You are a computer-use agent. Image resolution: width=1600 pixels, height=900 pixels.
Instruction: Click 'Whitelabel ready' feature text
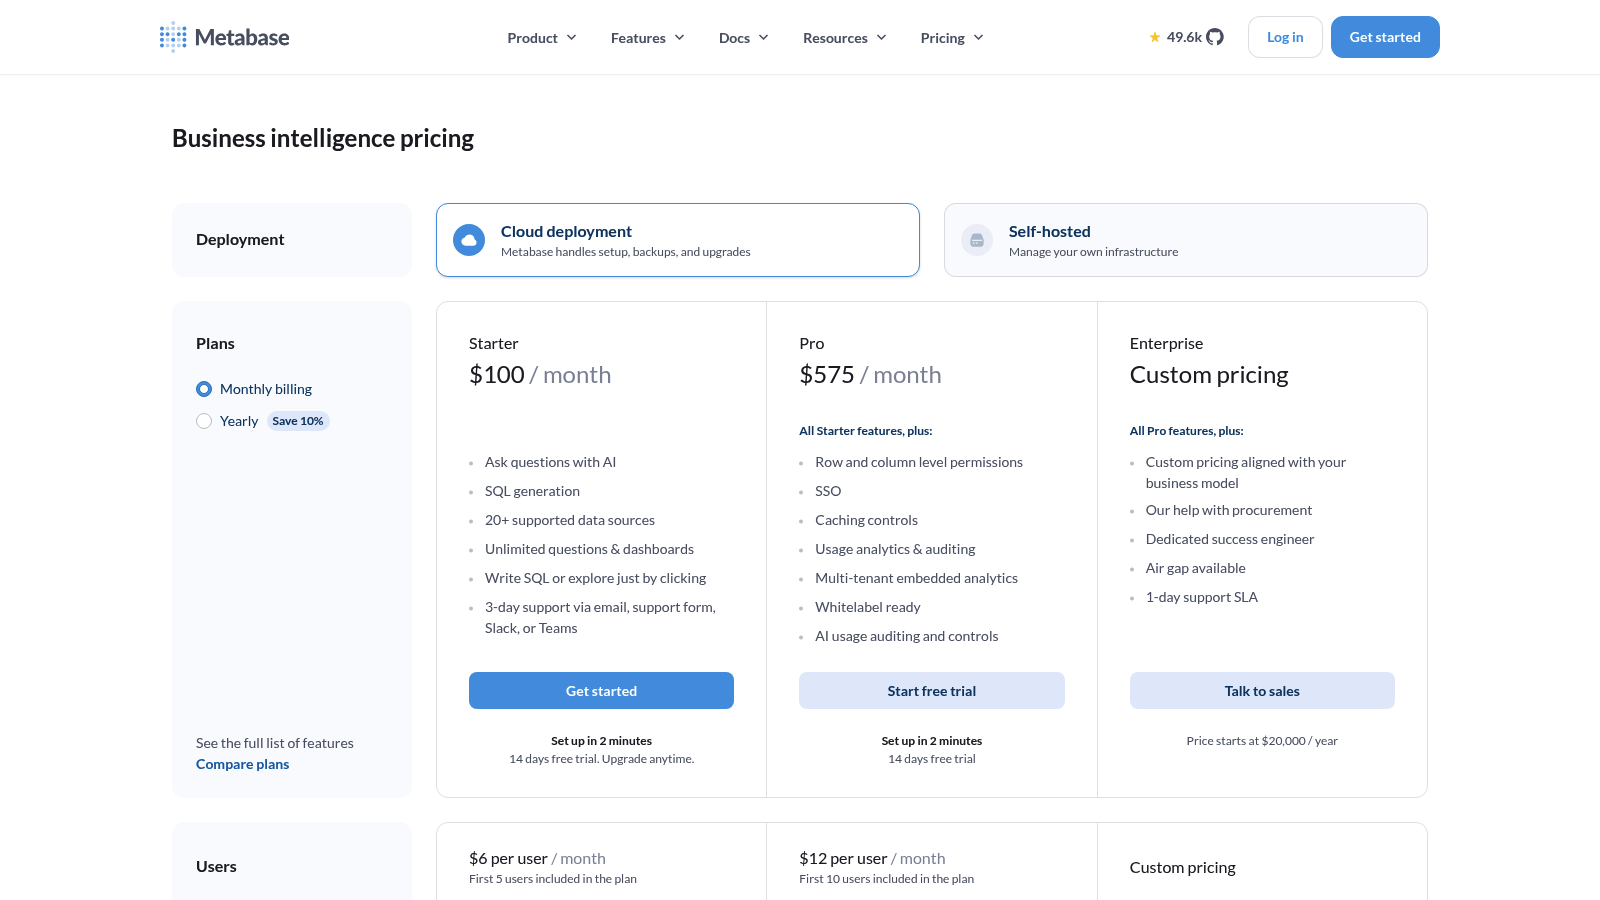tap(867, 607)
